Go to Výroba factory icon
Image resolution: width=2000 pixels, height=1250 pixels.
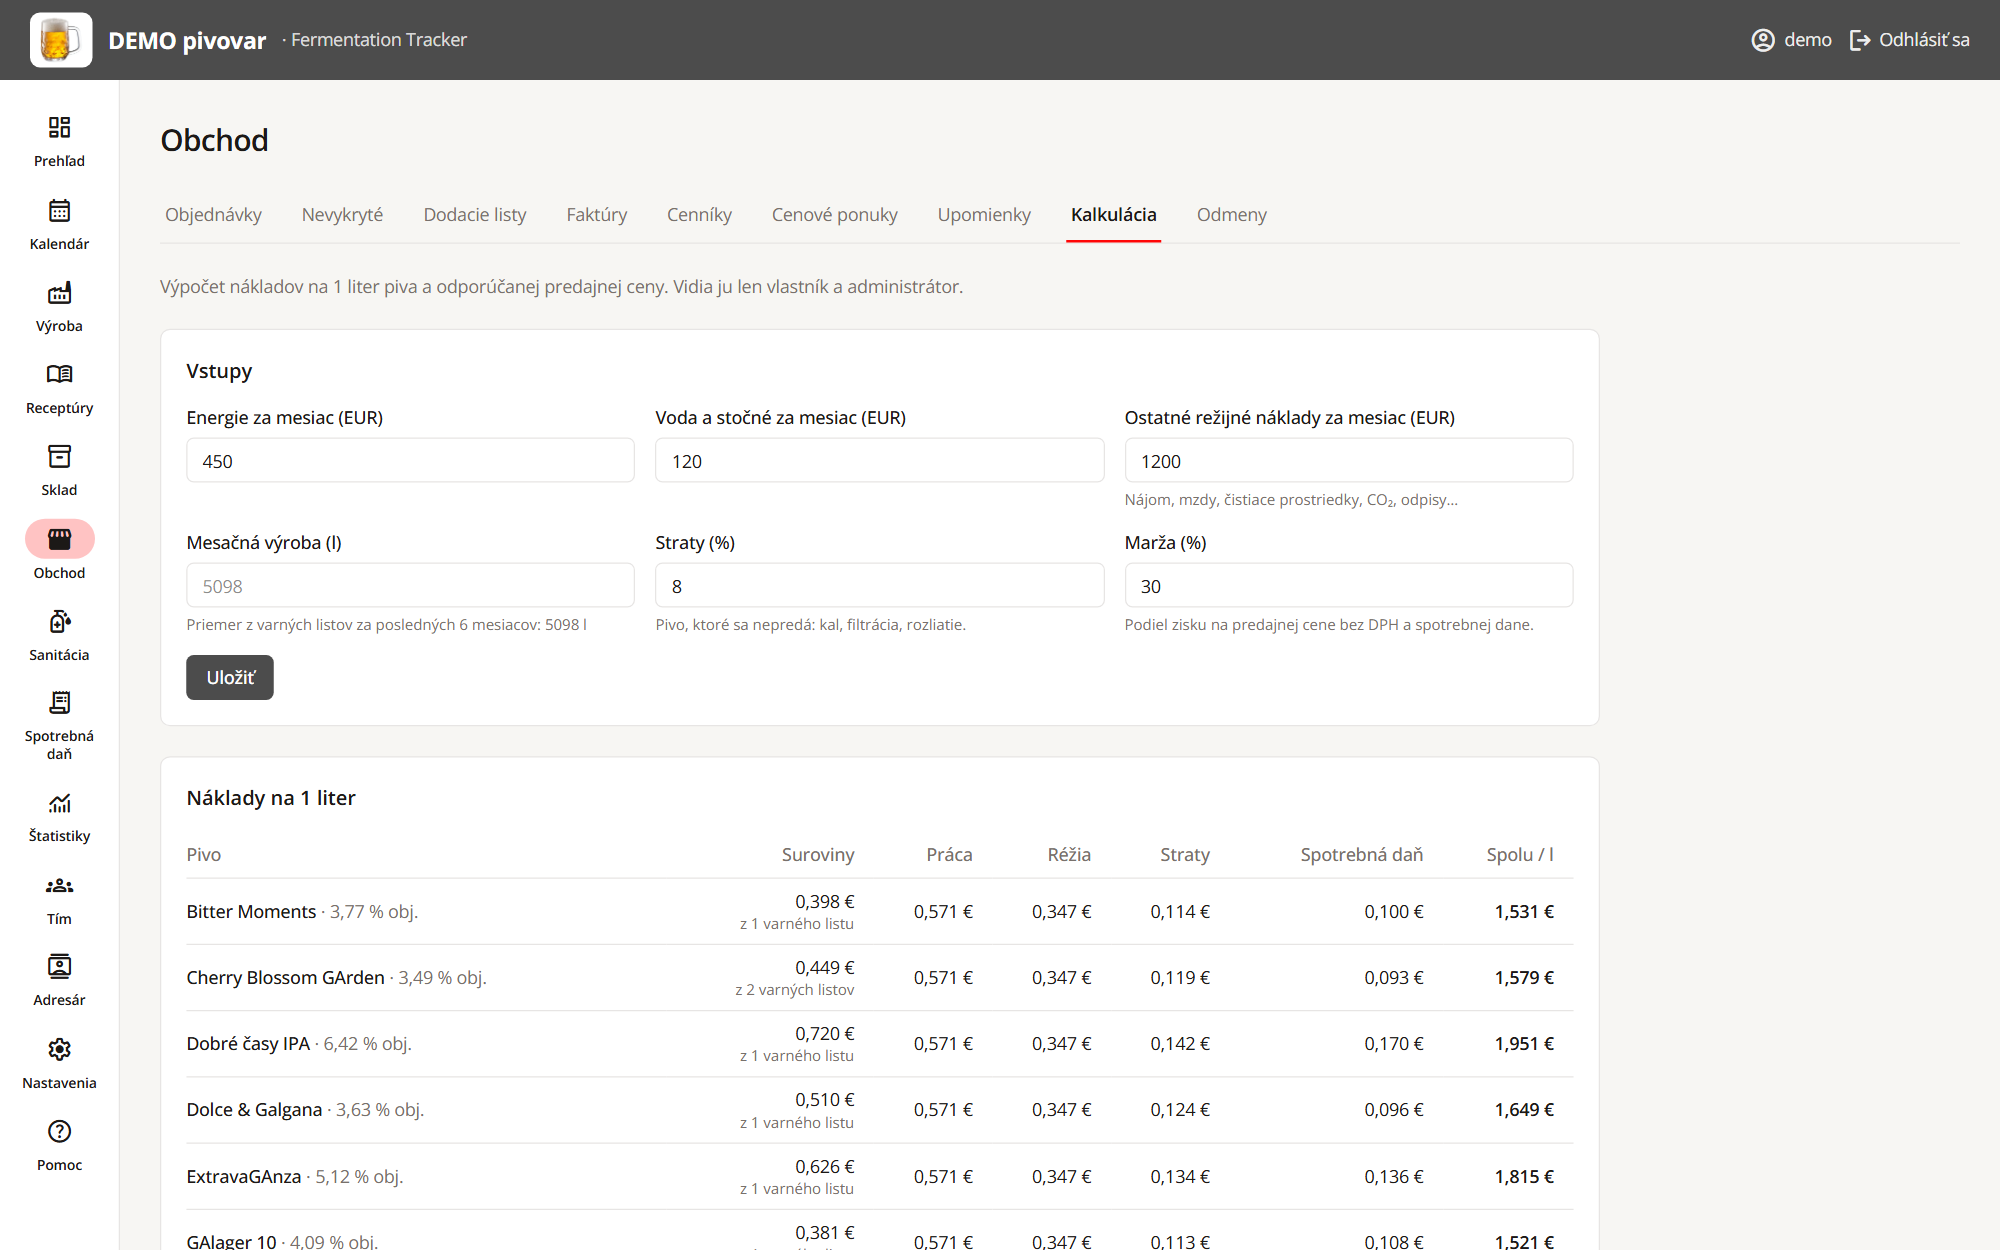(59, 293)
